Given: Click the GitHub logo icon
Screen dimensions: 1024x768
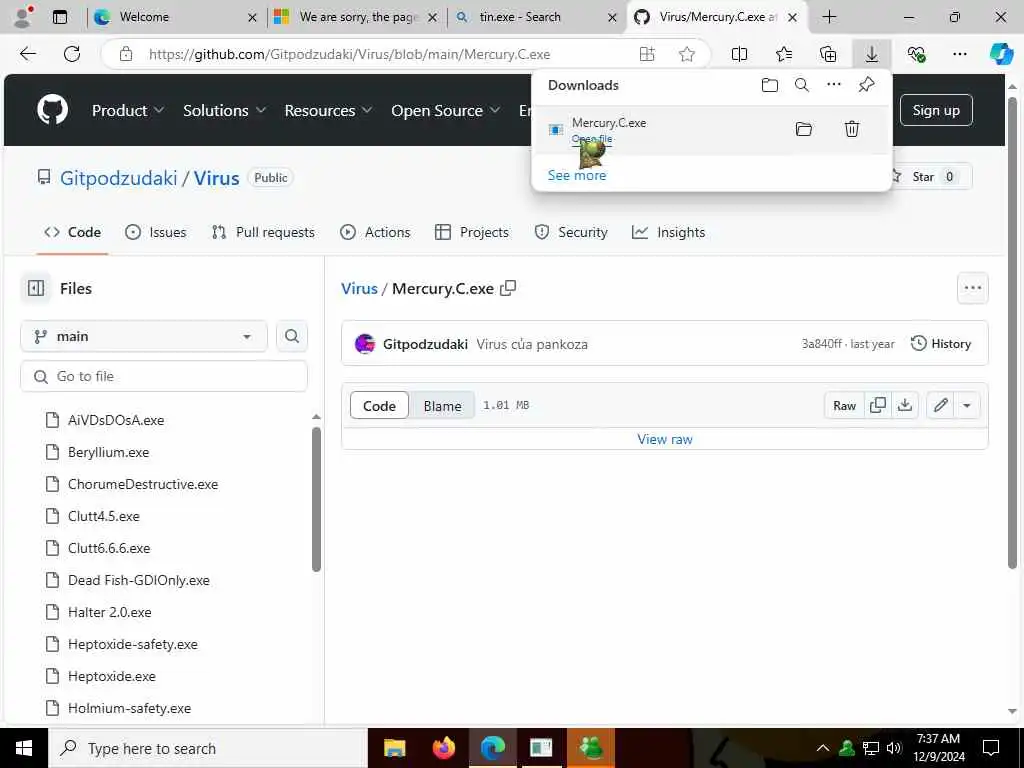Looking at the screenshot, I should tap(52, 110).
